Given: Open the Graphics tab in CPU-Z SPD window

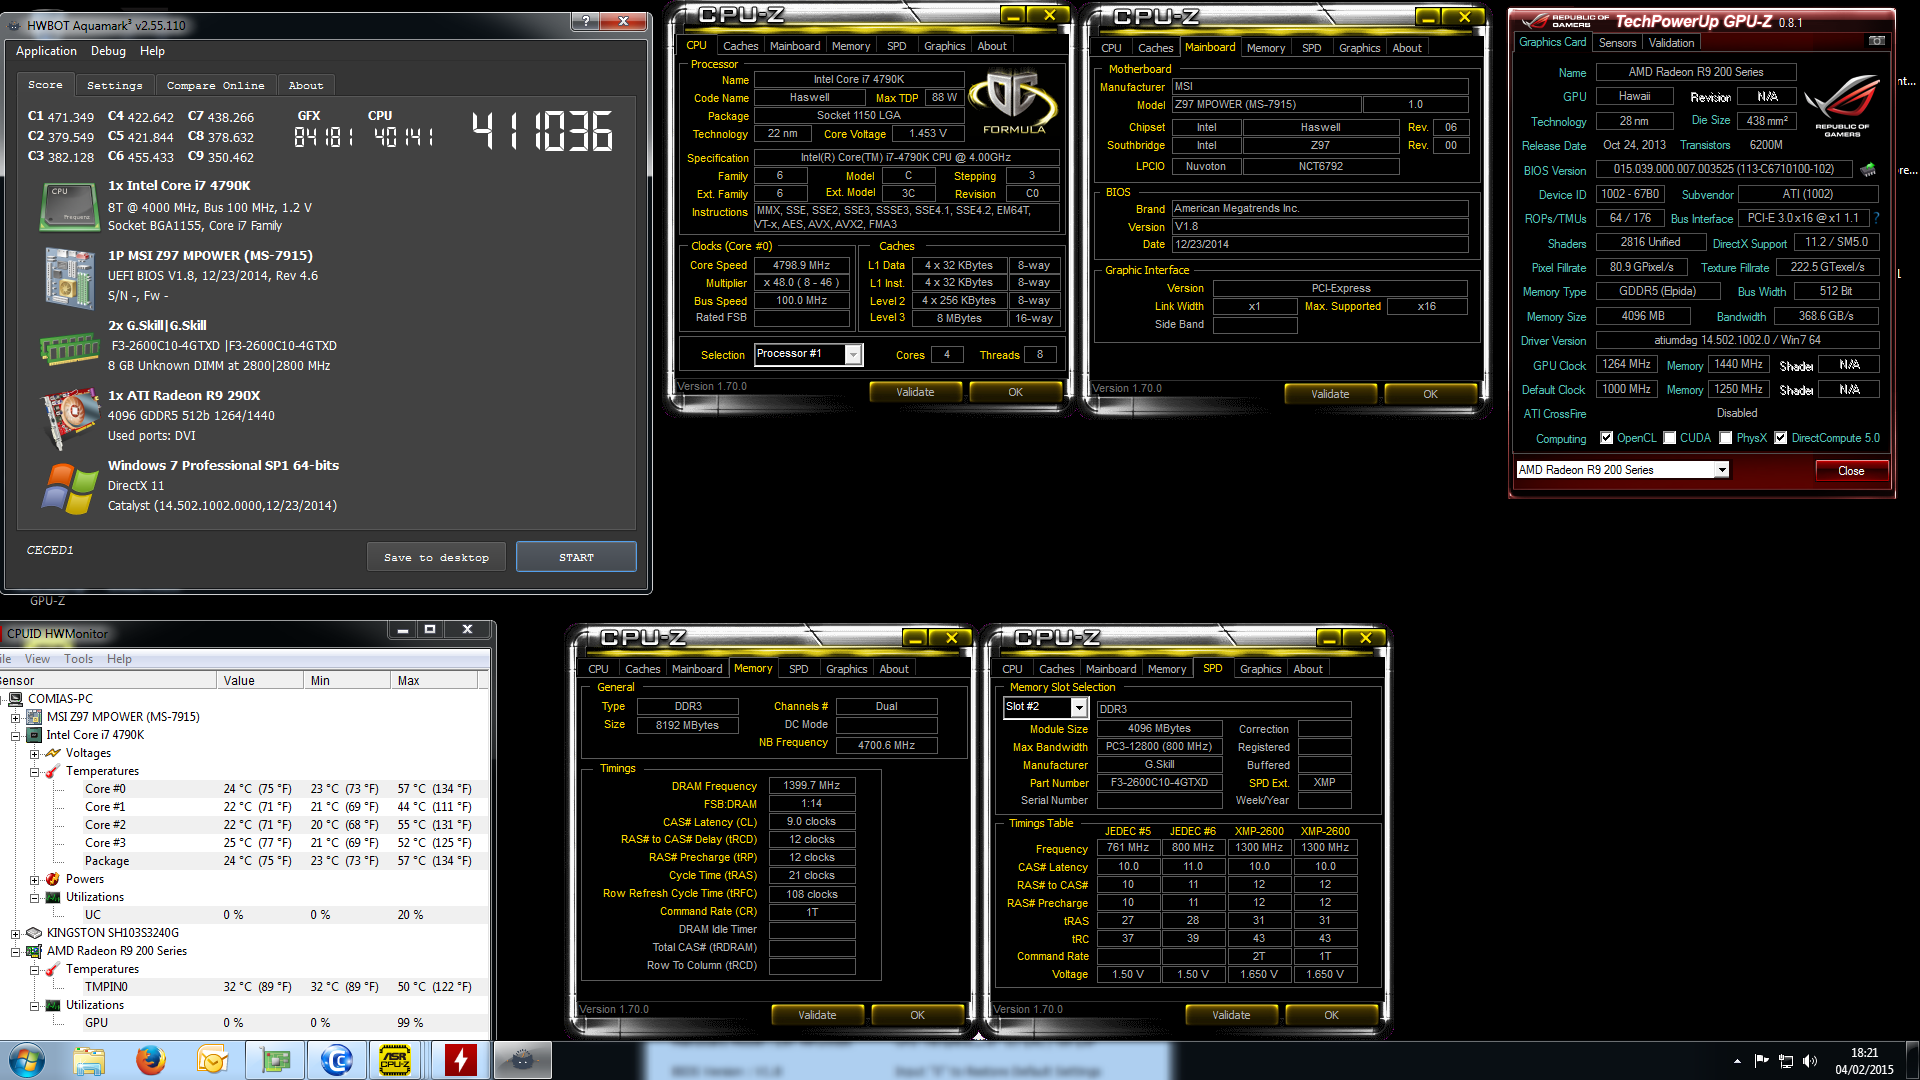Looking at the screenshot, I should [x=1260, y=669].
